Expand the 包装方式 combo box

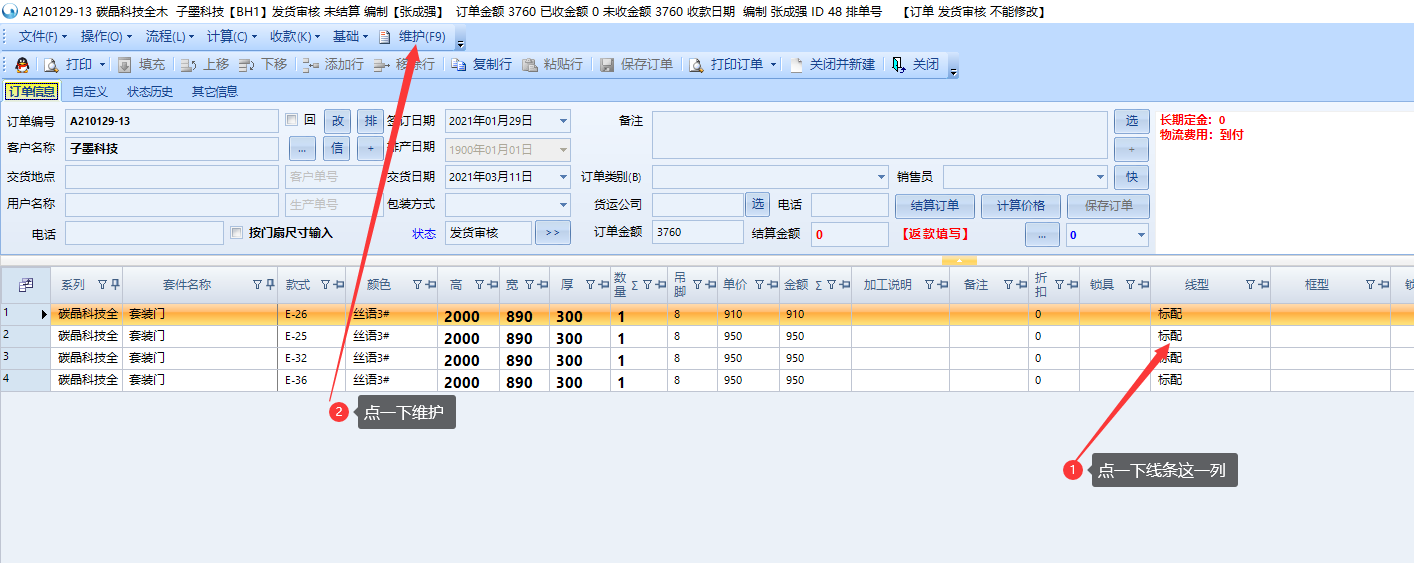point(563,205)
